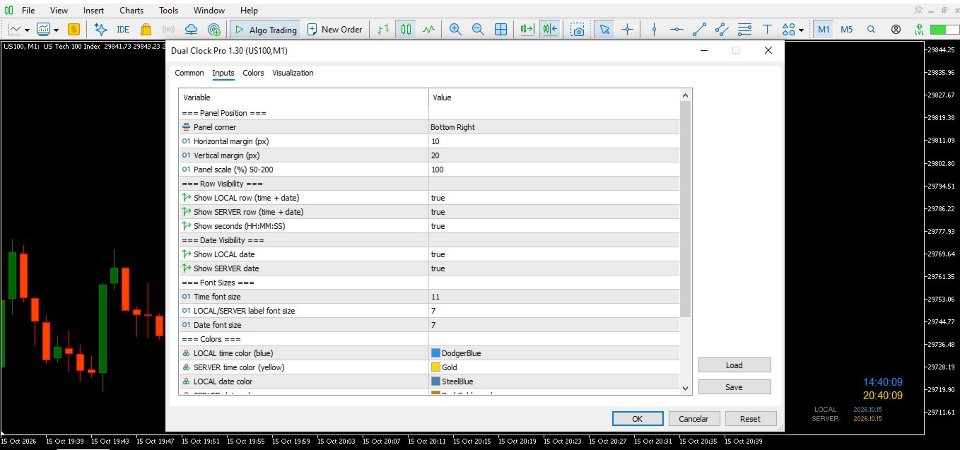960x450 pixels.
Task: Open the File menu
Action: [28, 10]
